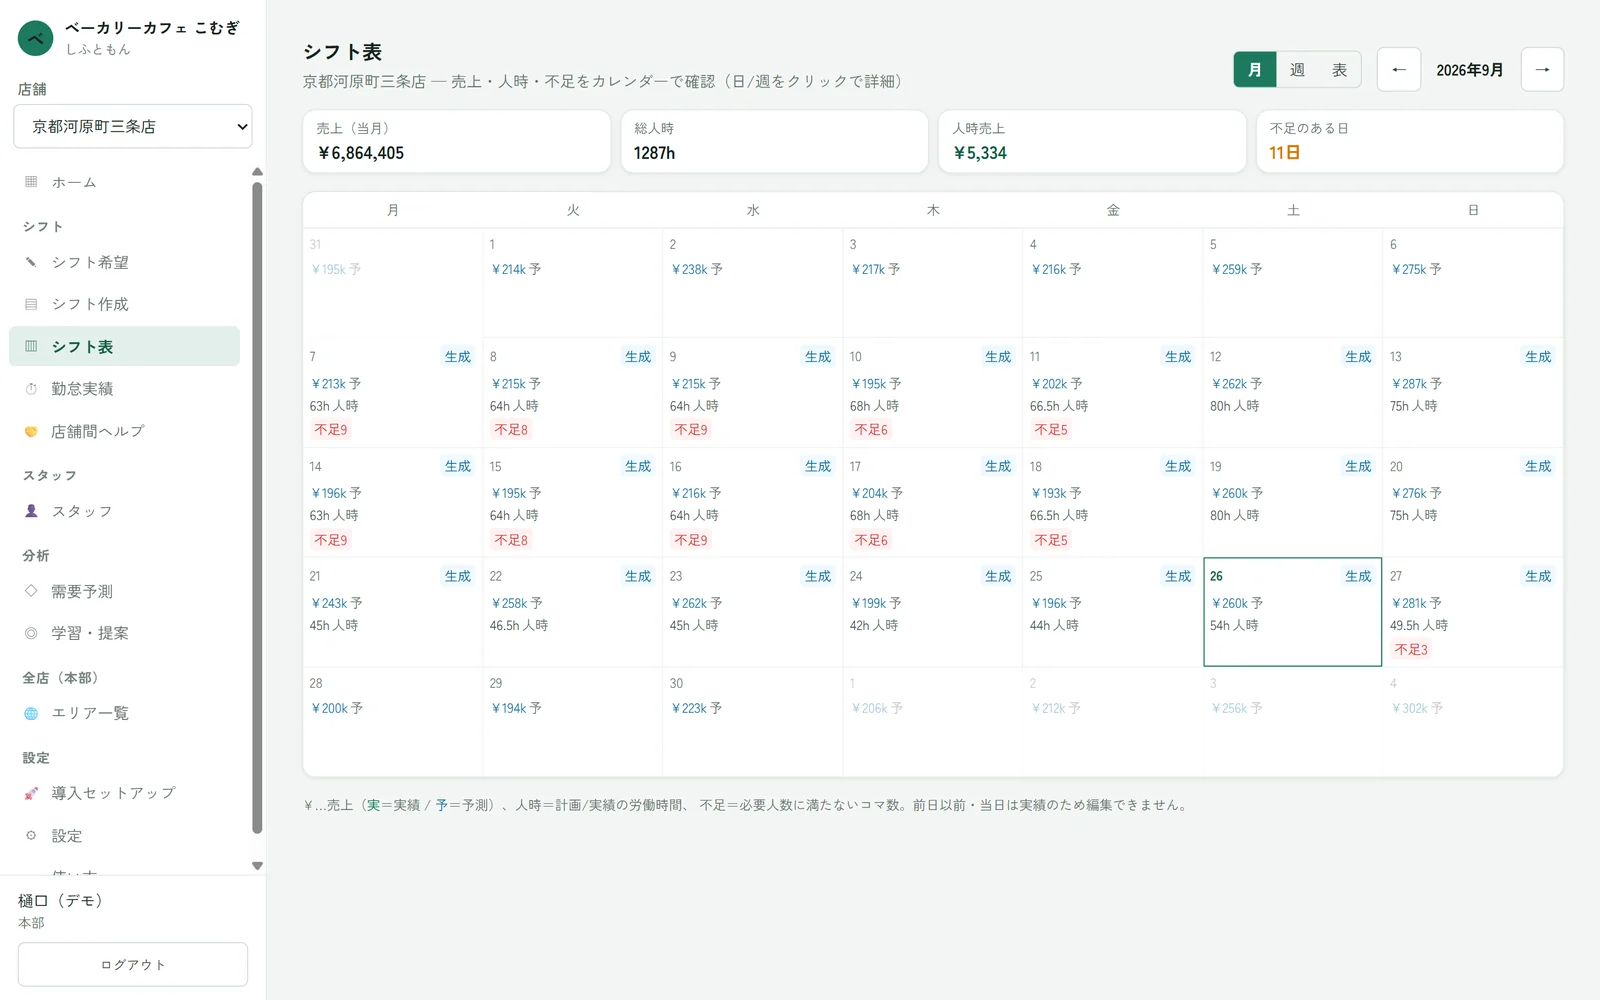The width and height of the screenshot is (1600, 1000).
Task: Click 生成 on September 7
Action: pos(458,357)
